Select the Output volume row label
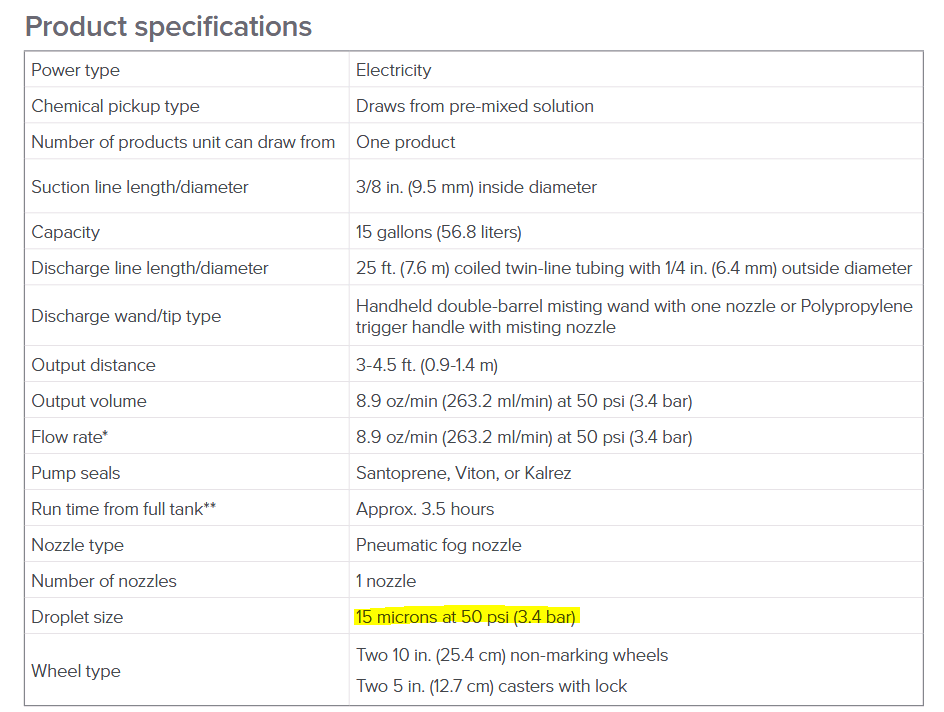Viewport: 944px width, 712px height. point(88,401)
